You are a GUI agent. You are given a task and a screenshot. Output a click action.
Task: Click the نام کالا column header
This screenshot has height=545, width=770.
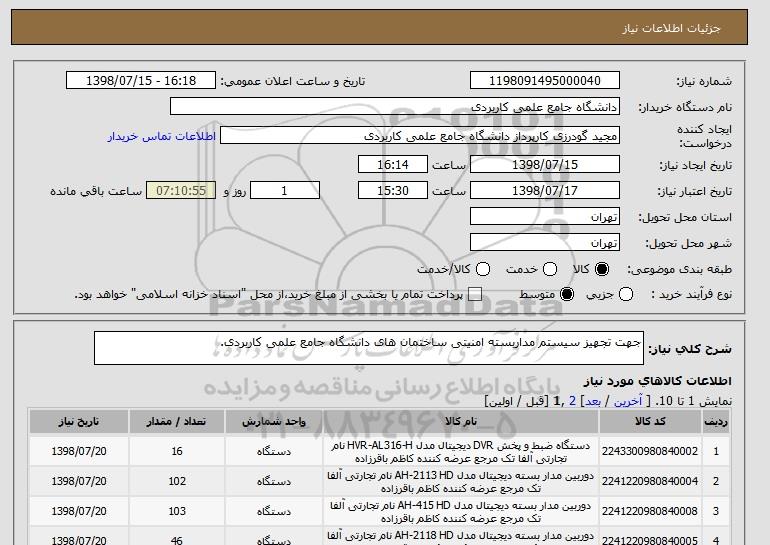pyautogui.click(x=461, y=422)
